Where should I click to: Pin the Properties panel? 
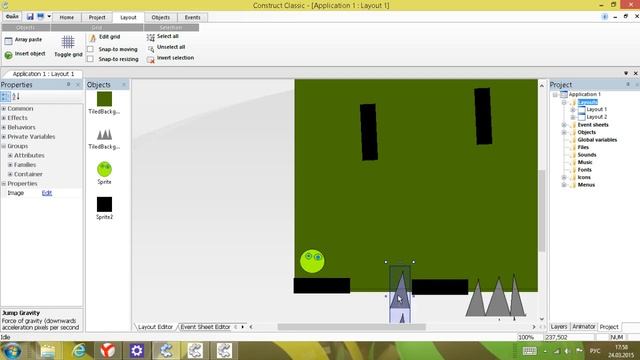click(69, 84)
